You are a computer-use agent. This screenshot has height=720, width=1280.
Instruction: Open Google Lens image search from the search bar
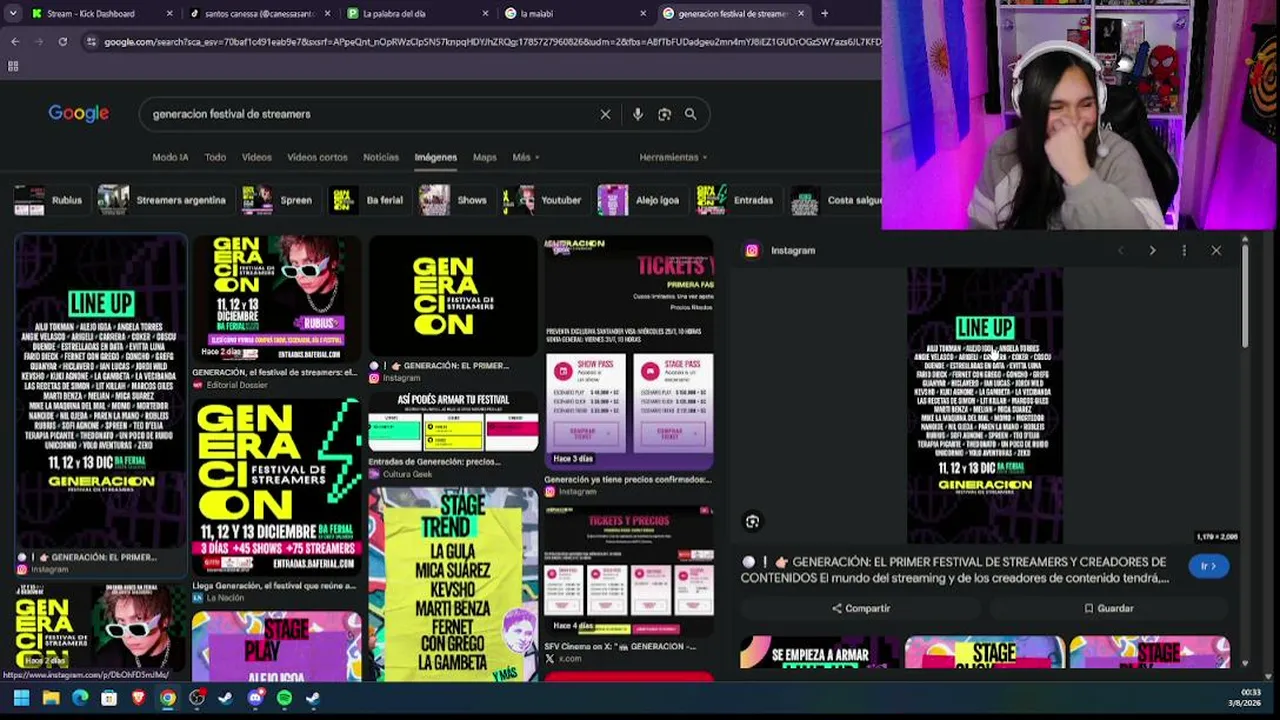(x=664, y=114)
